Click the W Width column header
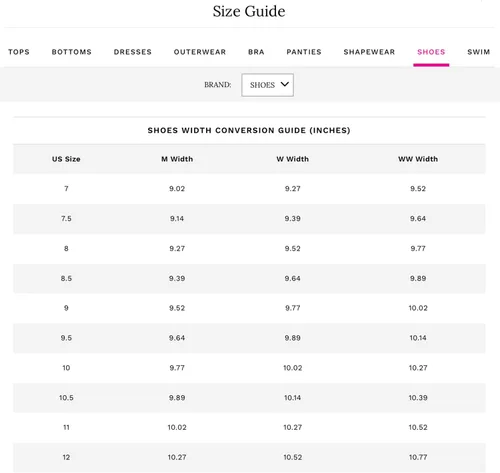Screen dimensions: 500x473 tap(293, 159)
